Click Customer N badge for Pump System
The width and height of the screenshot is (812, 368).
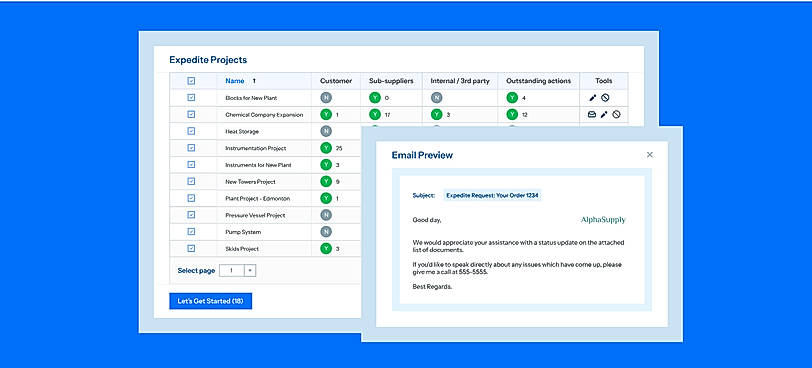pos(326,232)
